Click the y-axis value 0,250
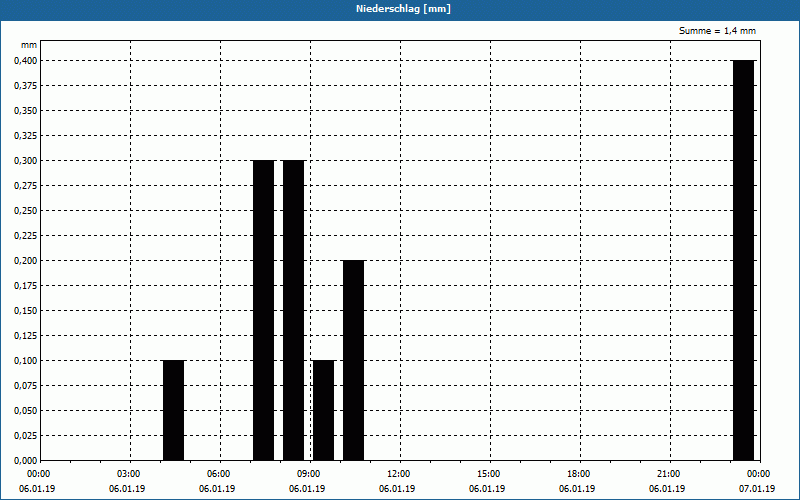This screenshot has height=500, width=800. click(26, 211)
